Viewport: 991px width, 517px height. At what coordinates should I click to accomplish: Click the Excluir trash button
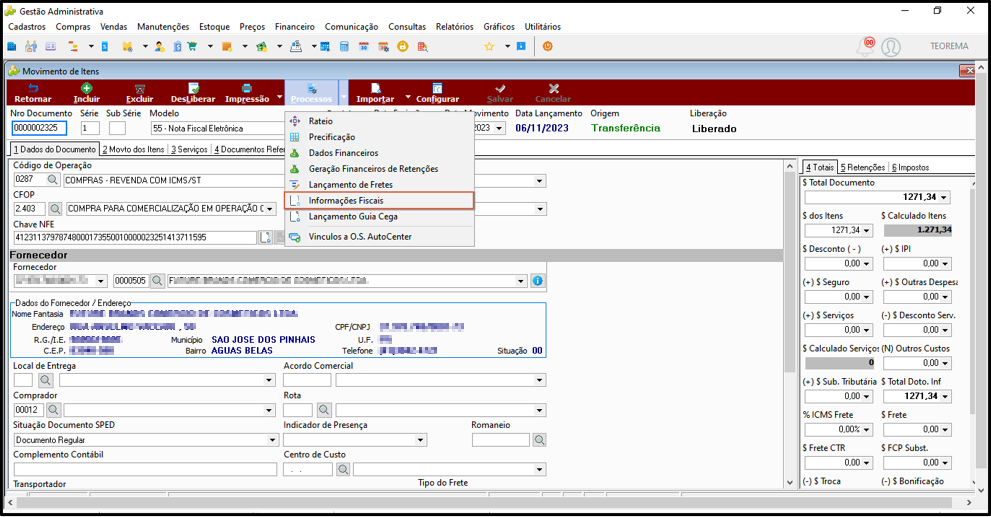click(x=140, y=93)
